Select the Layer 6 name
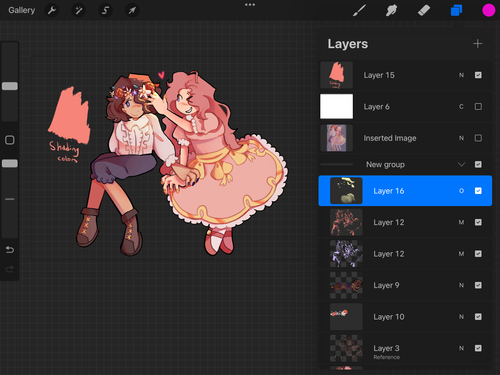 tap(377, 107)
